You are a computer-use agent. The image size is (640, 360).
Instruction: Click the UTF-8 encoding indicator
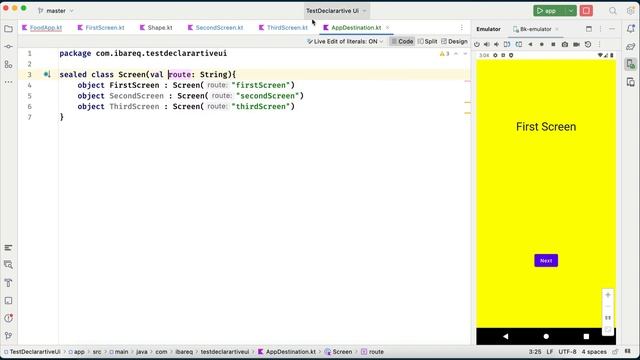tap(567, 351)
